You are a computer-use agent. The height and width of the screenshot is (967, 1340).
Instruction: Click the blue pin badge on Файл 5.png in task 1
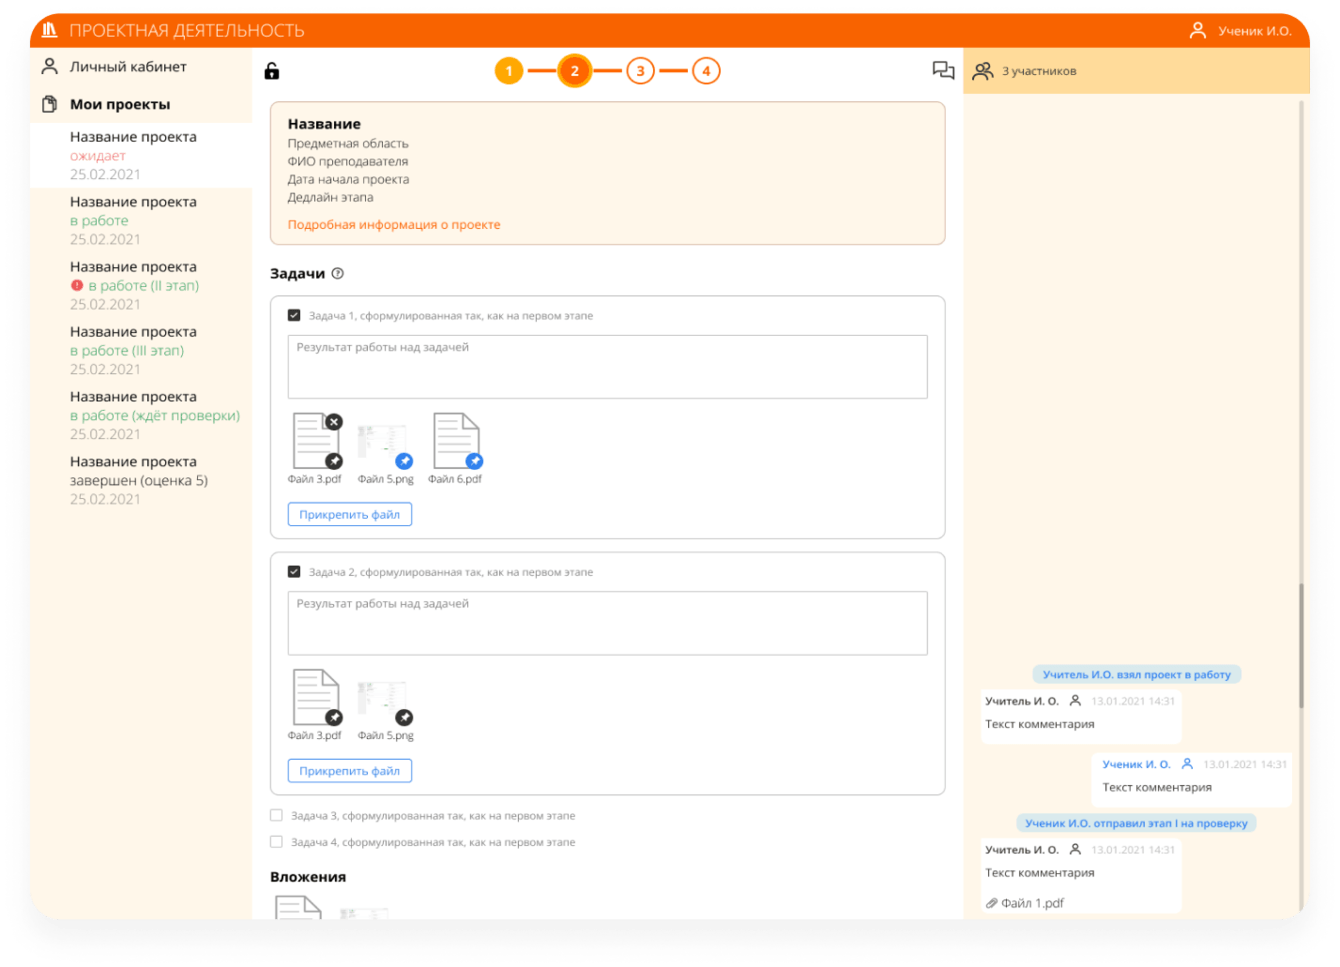(x=404, y=461)
